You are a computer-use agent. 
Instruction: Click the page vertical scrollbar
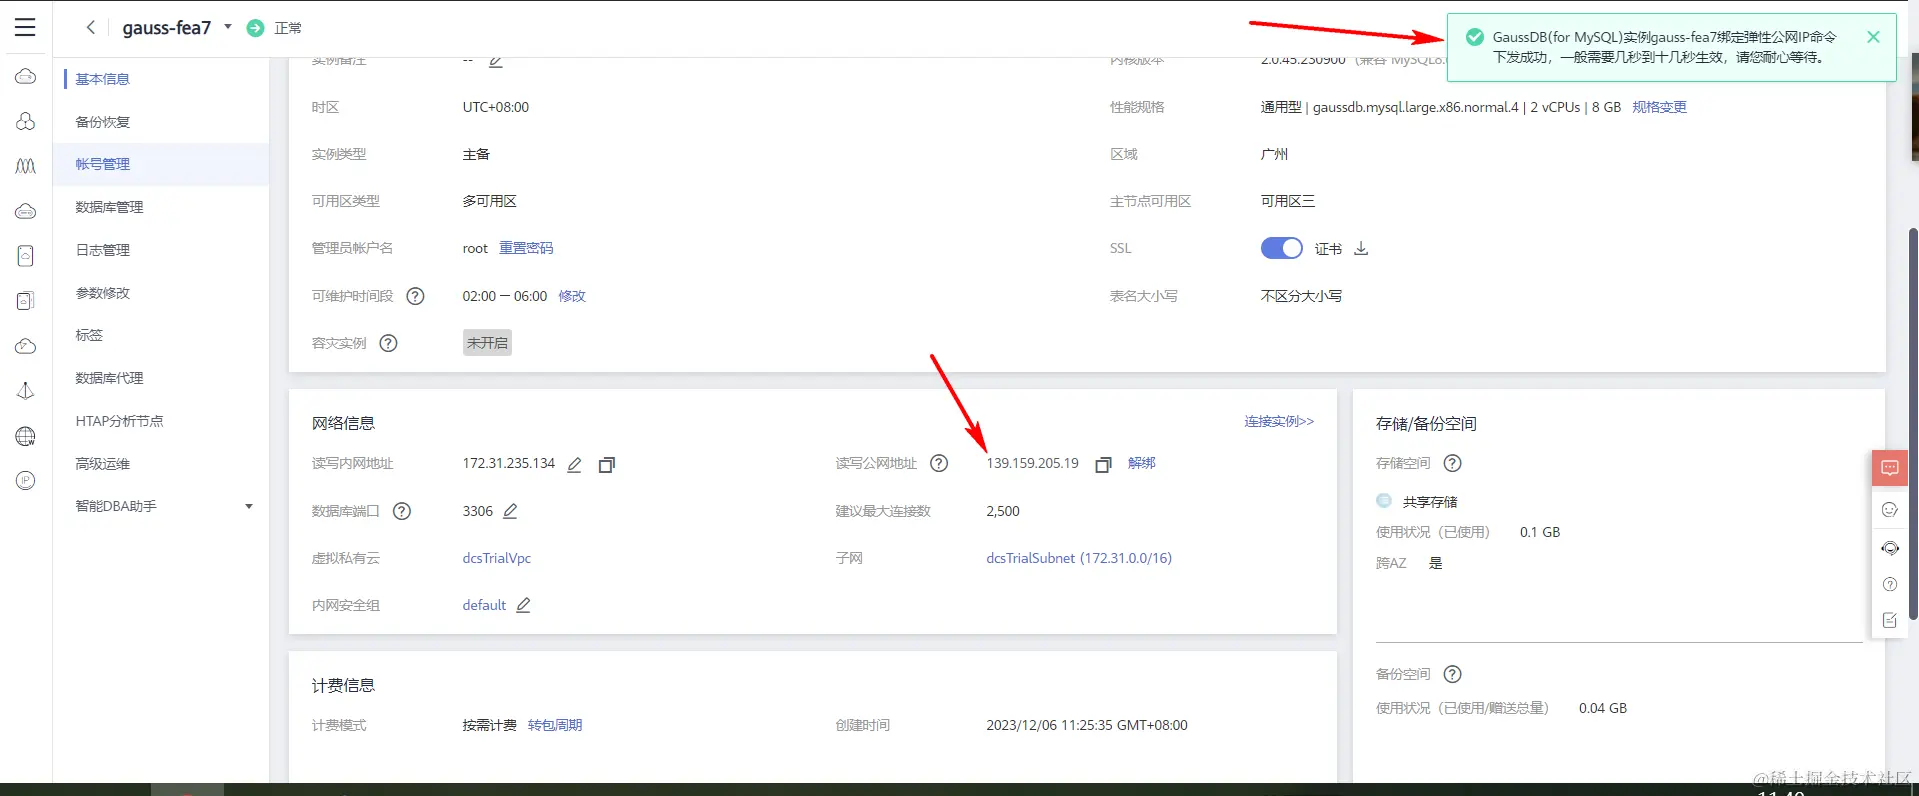click(x=1914, y=425)
